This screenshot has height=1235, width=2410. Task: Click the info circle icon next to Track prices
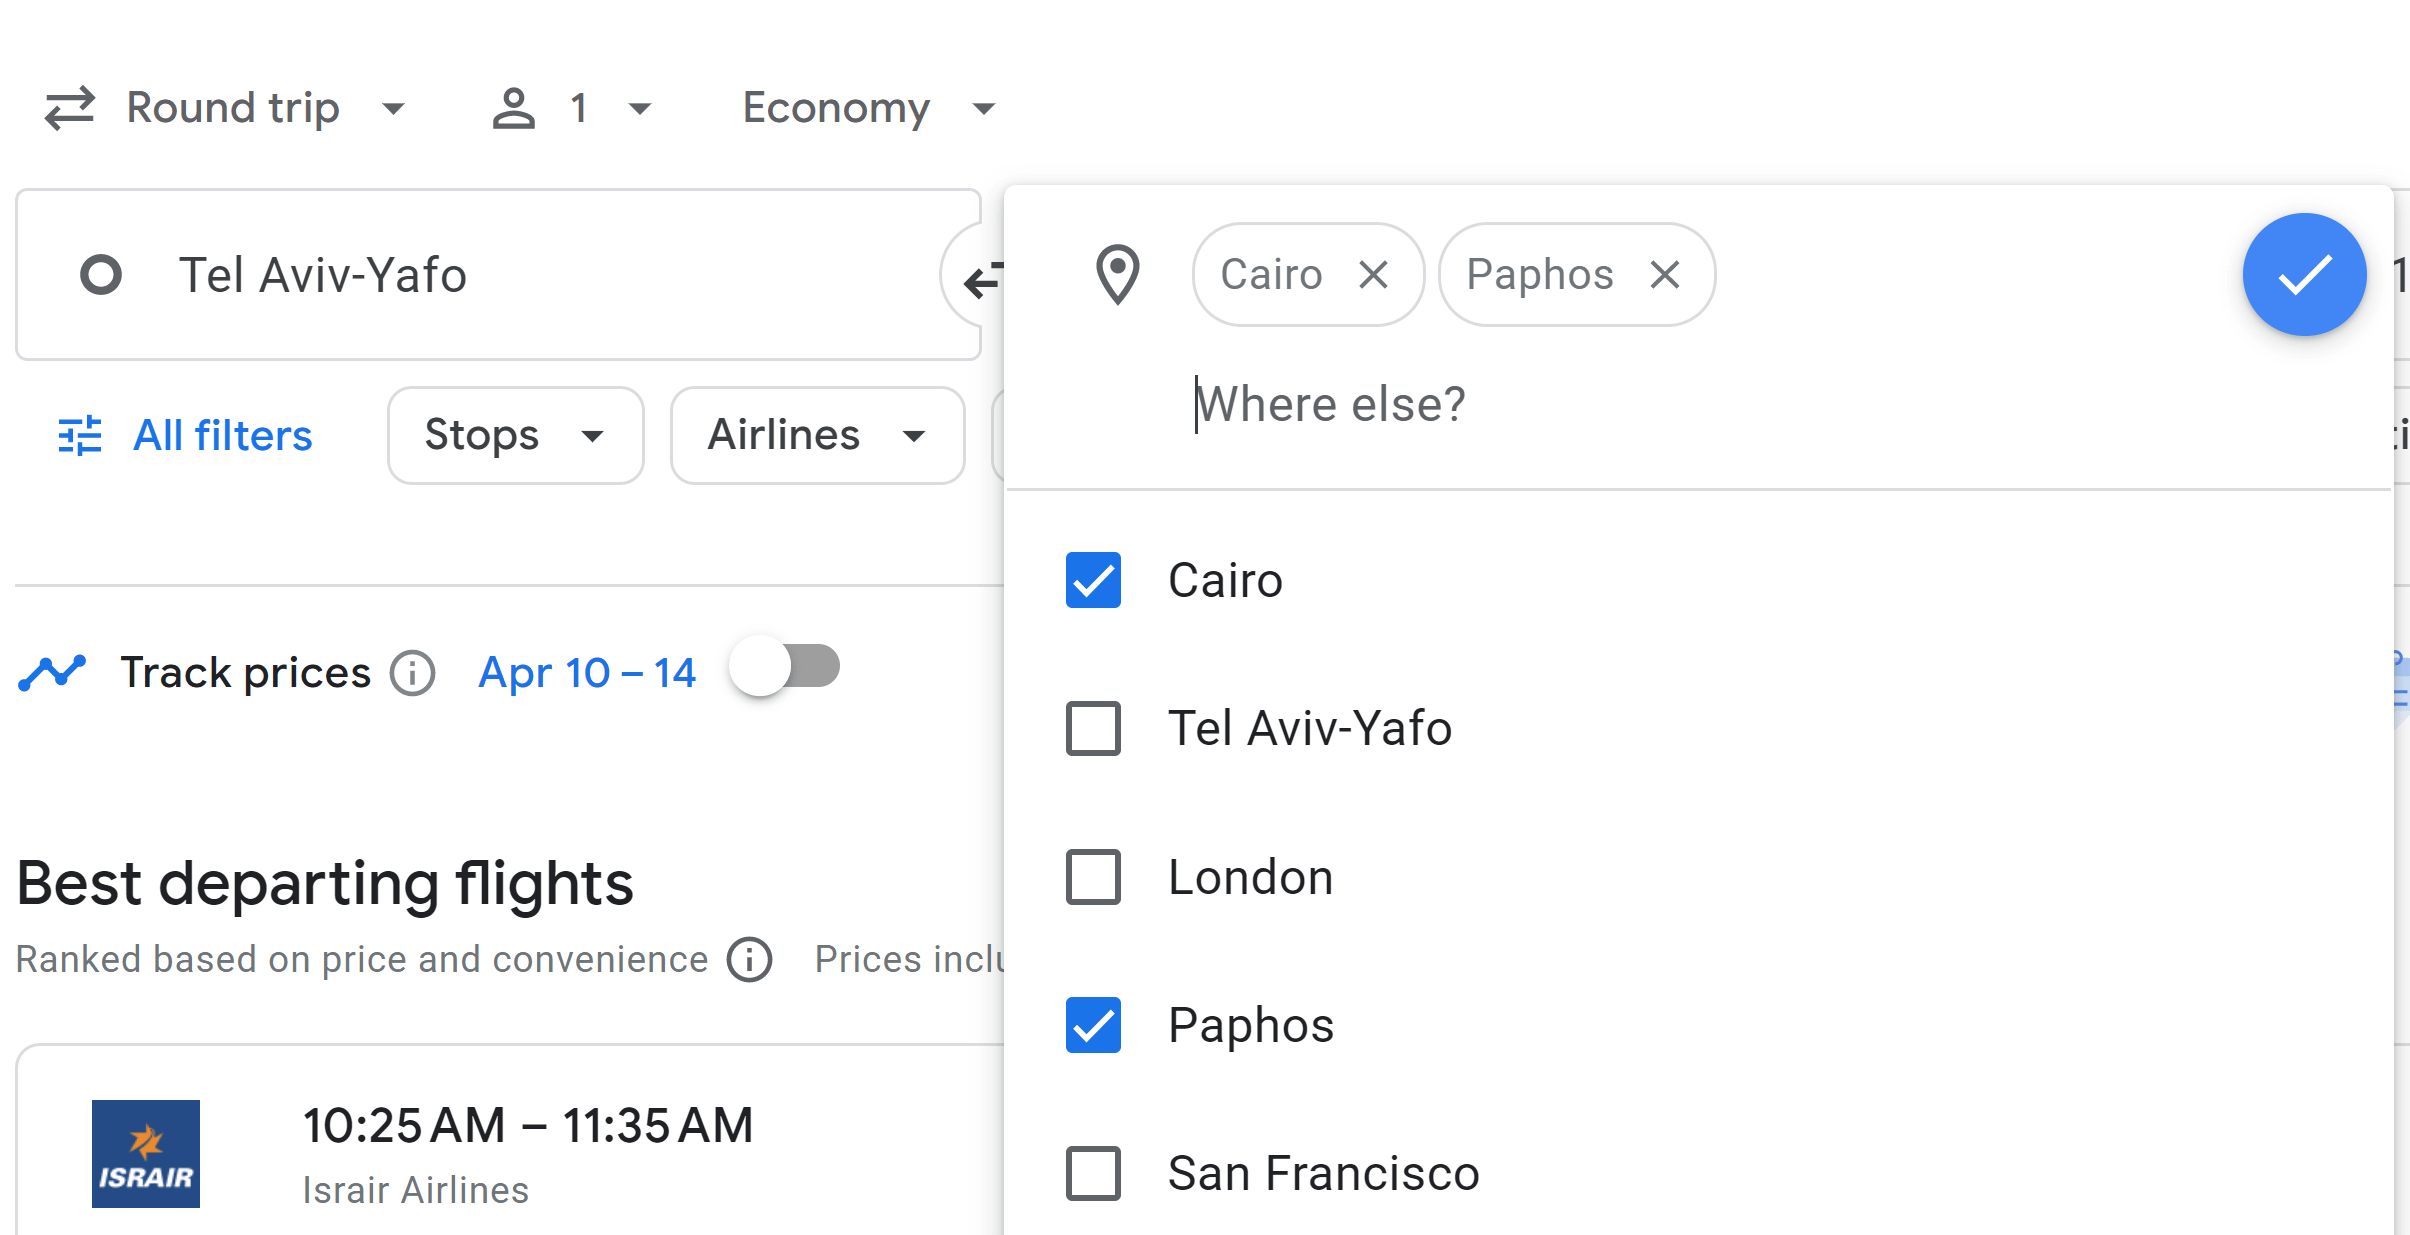[410, 668]
